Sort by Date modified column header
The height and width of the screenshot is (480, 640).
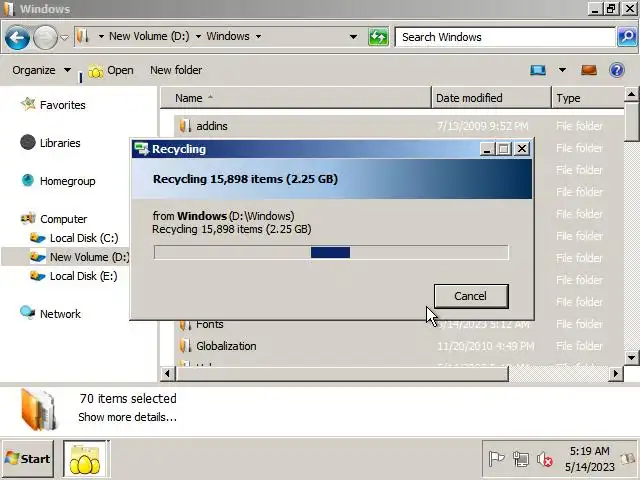[491, 98]
